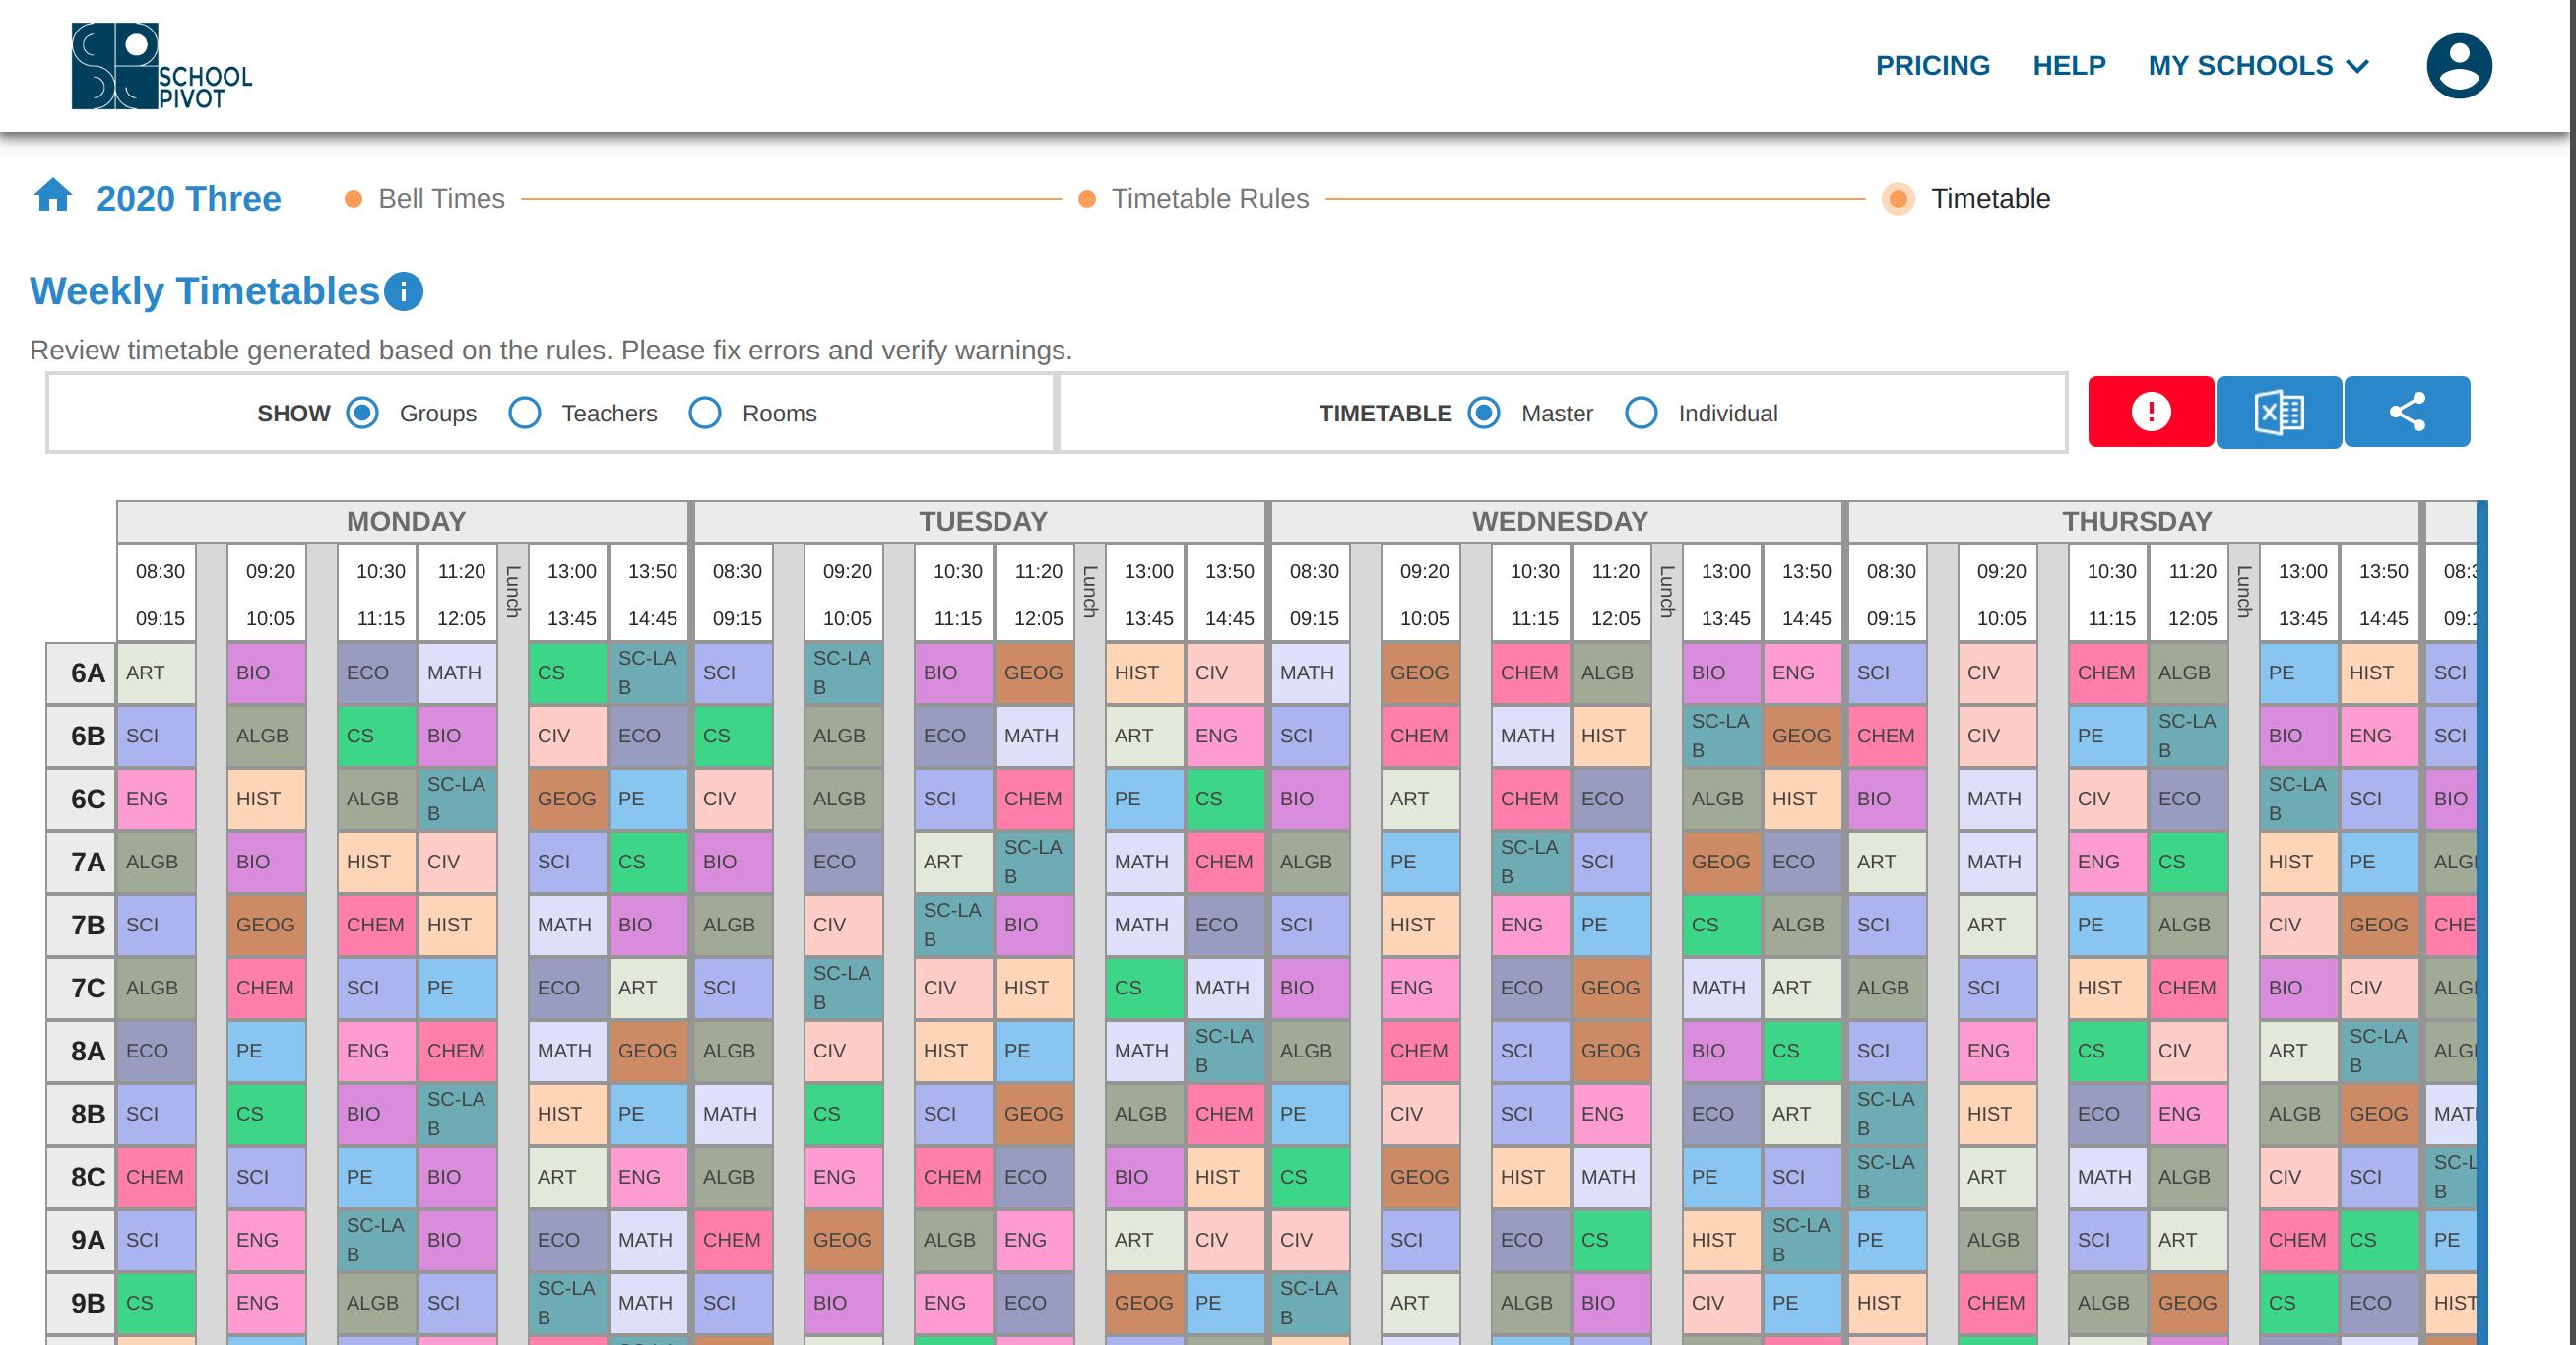Click the WEDNESDAY day header

(x=1559, y=521)
